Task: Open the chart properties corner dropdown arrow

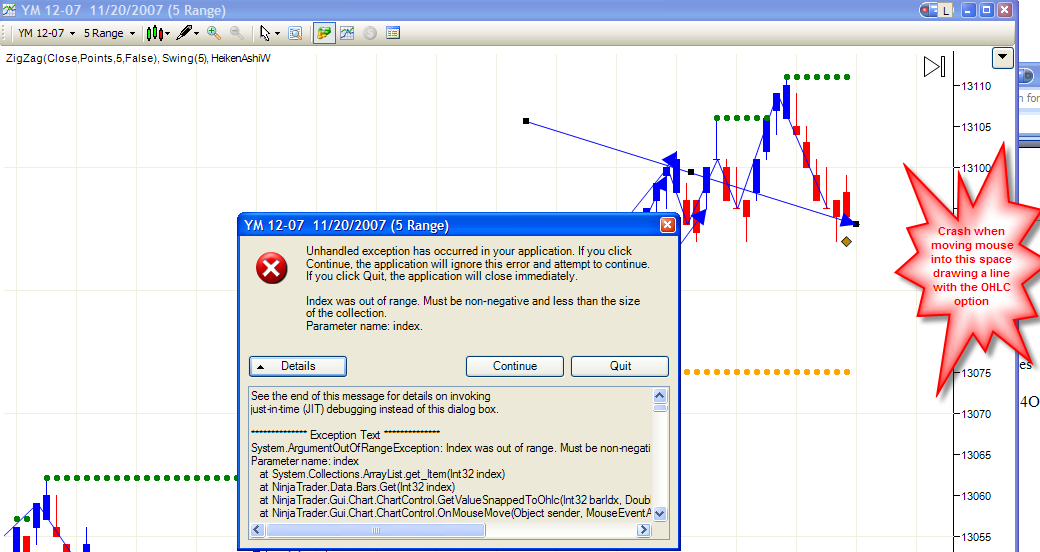Action: 1002,58
